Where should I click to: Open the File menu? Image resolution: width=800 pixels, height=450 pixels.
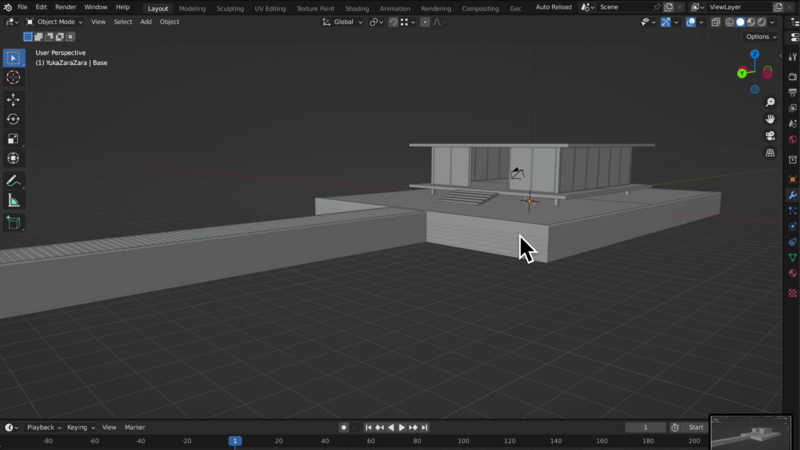pyautogui.click(x=22, y=7)
